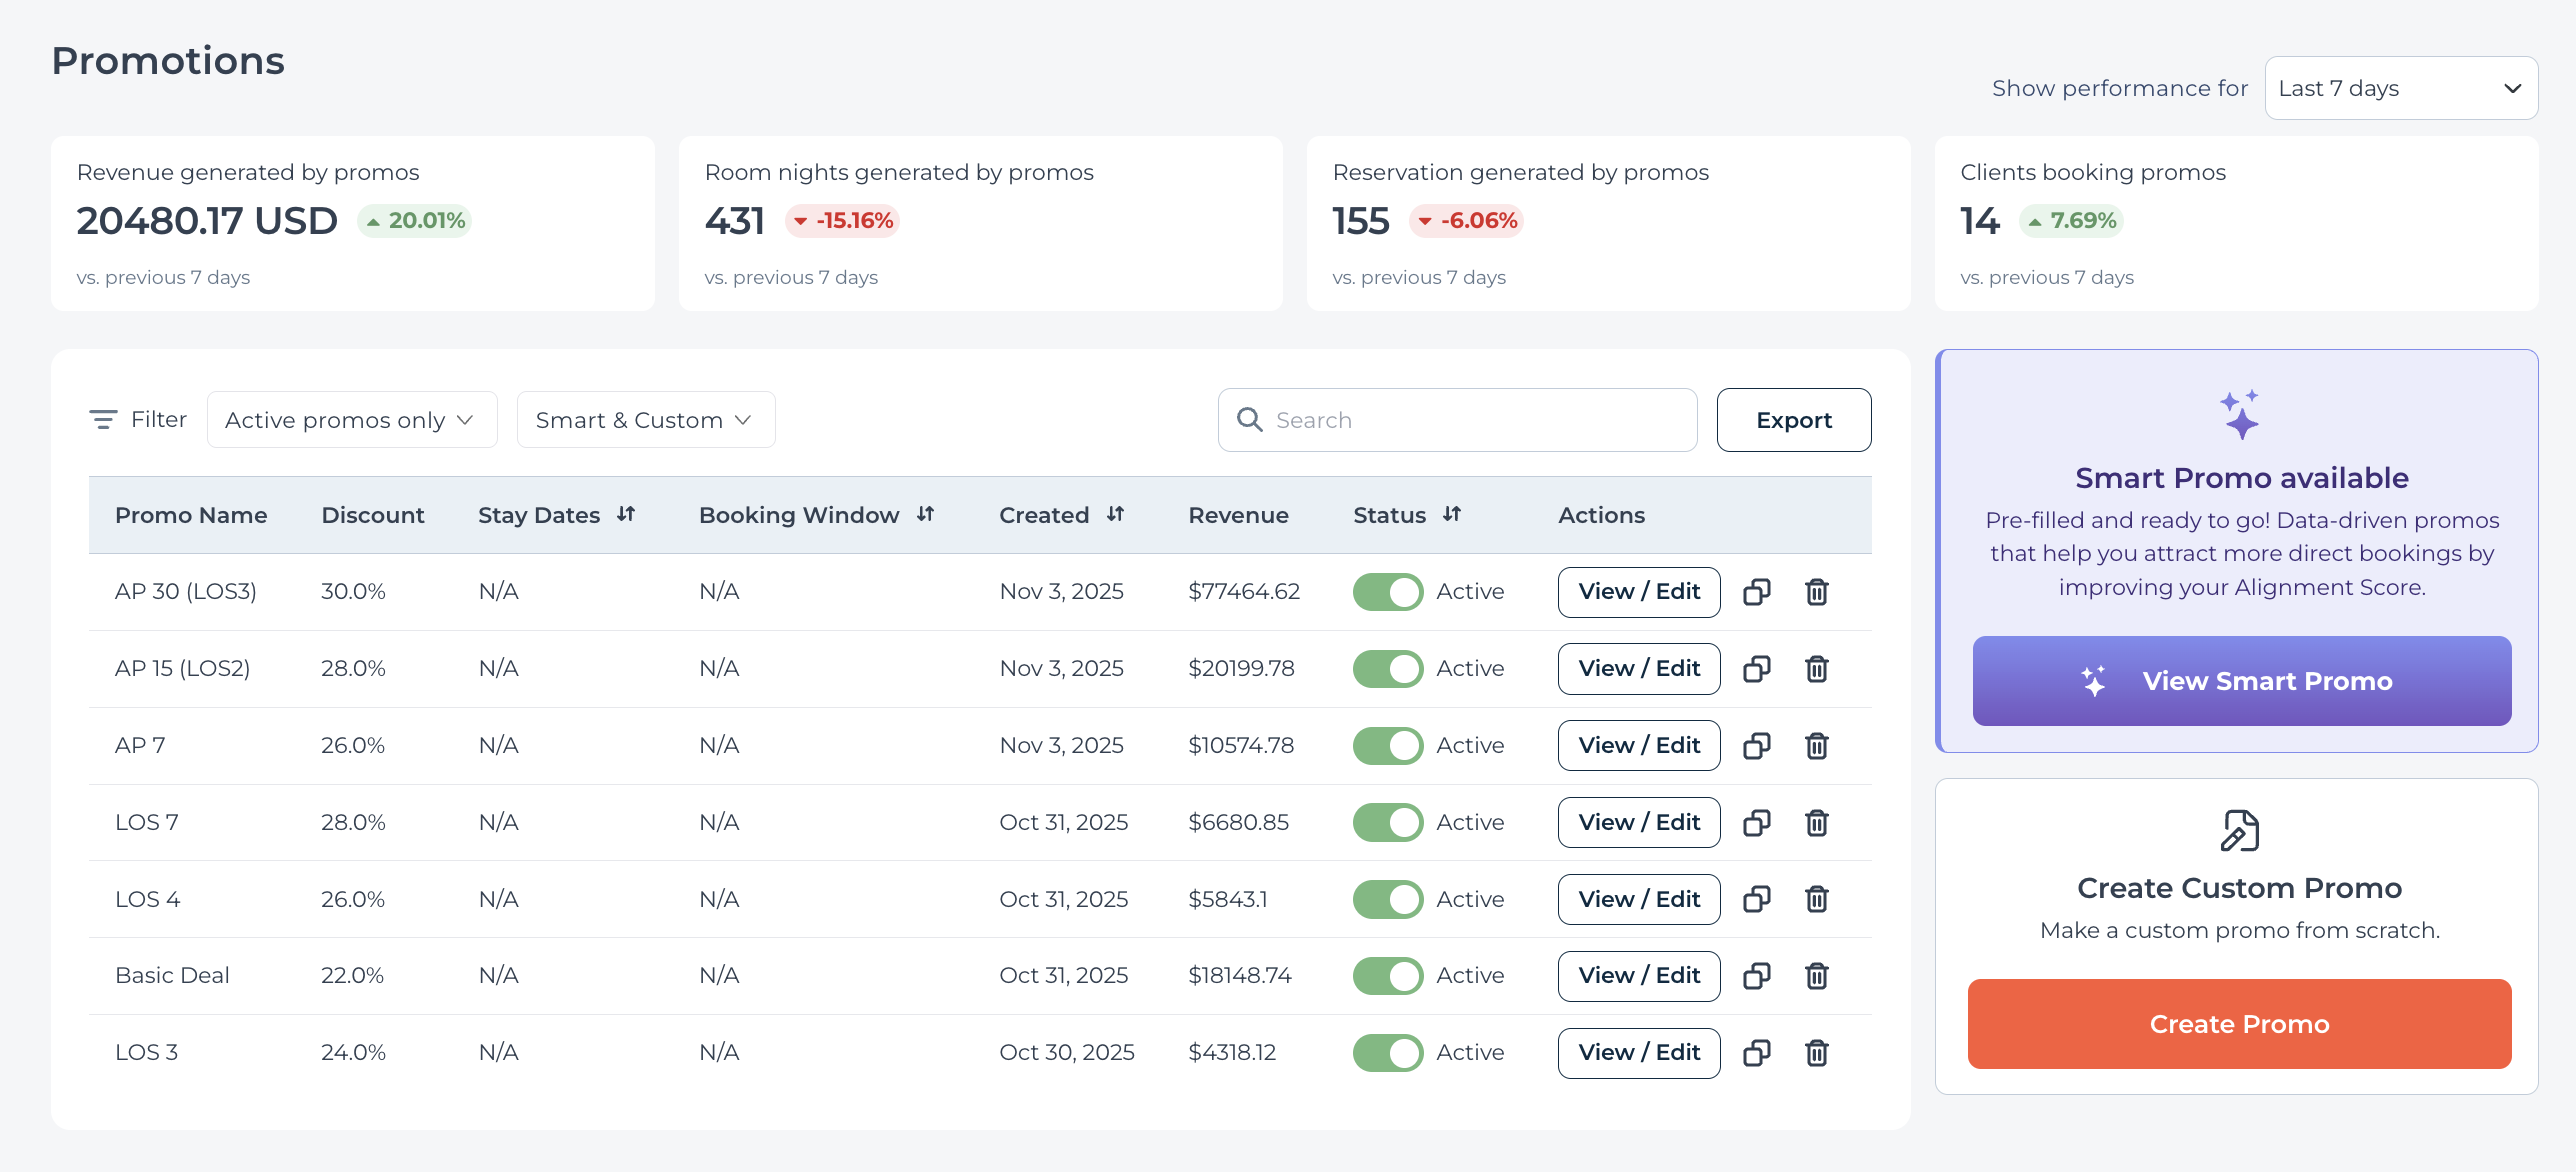
Task: Toggle Basic Deal promo status
Action: [x=1387, y=976]
